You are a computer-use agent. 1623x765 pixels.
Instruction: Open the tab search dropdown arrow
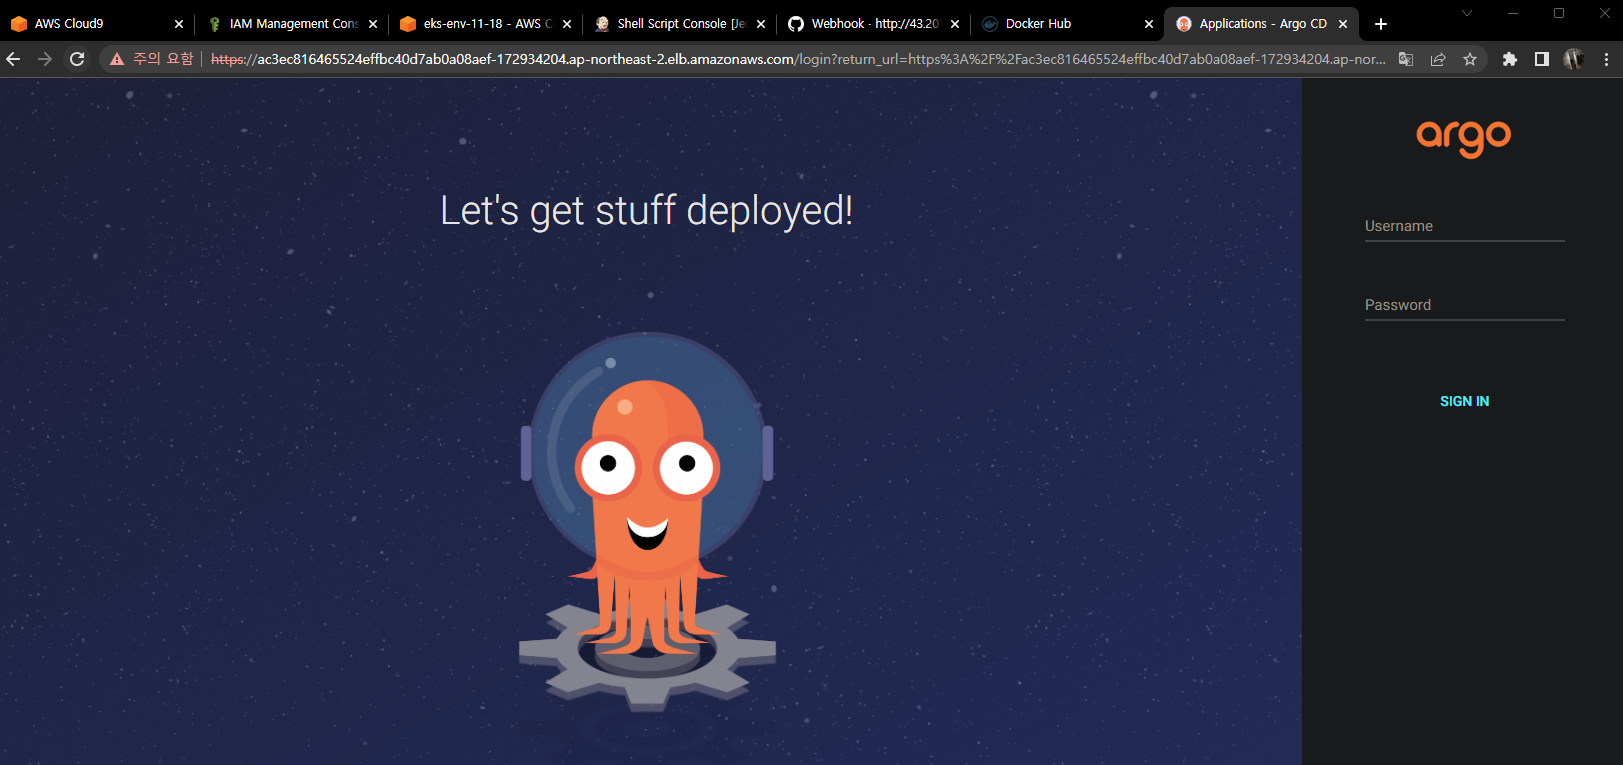point(1467,13)
